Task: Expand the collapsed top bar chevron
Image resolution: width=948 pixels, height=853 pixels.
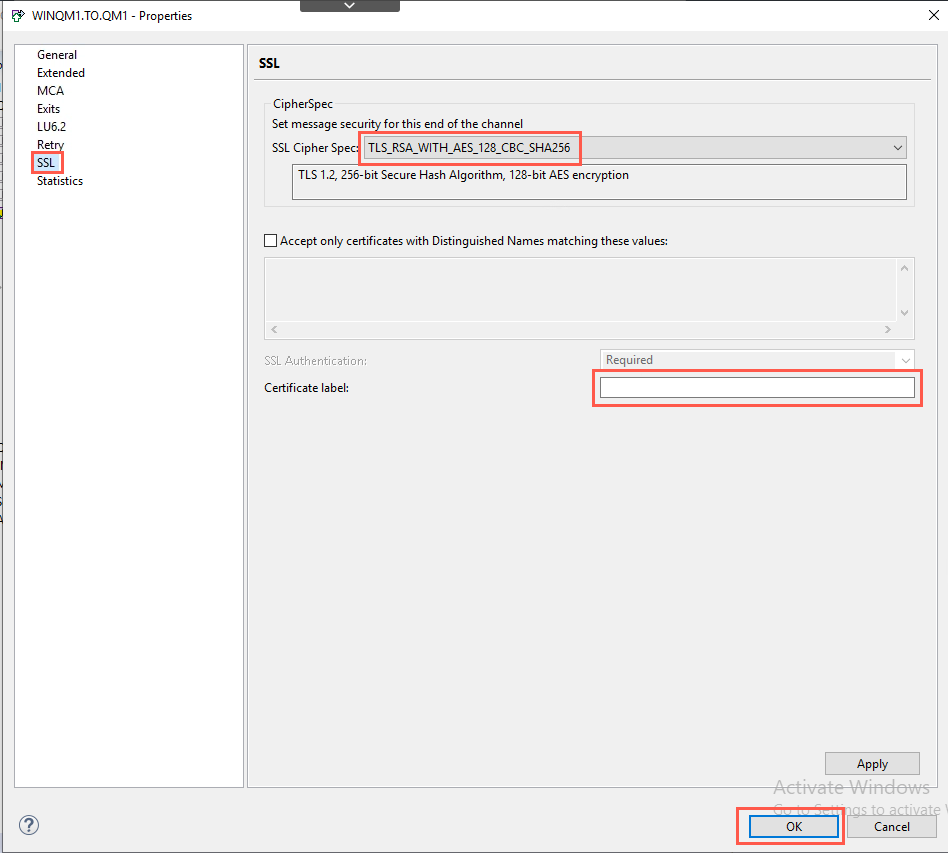Action: (349, 5)
